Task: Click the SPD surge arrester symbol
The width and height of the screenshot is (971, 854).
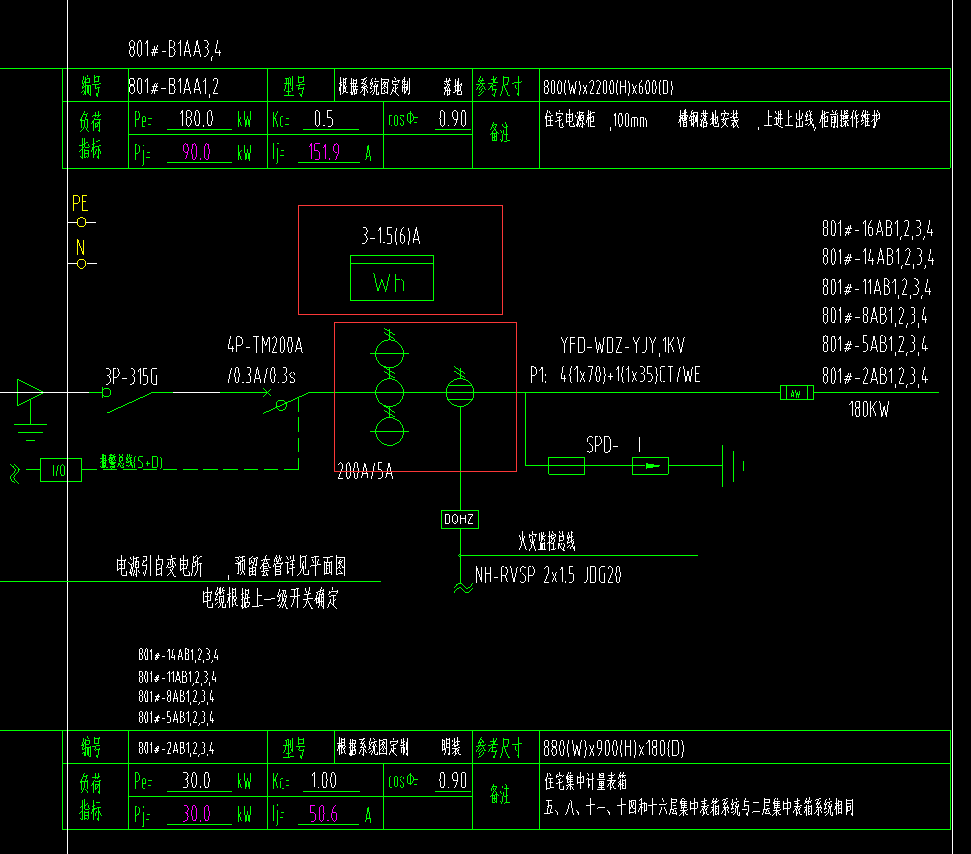Action: pos(650,466)
